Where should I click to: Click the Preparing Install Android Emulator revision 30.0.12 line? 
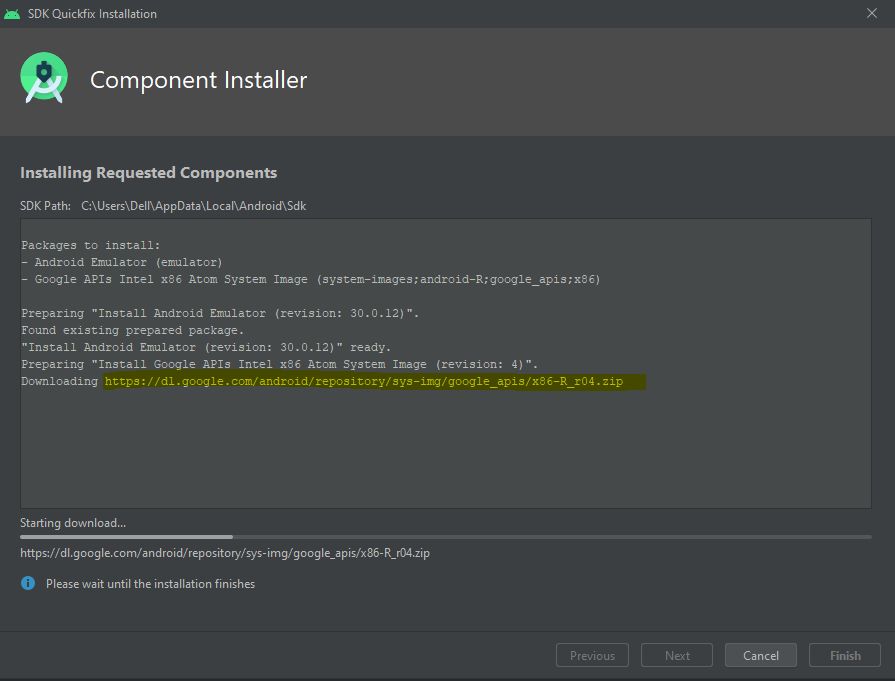tap(220, 313)
